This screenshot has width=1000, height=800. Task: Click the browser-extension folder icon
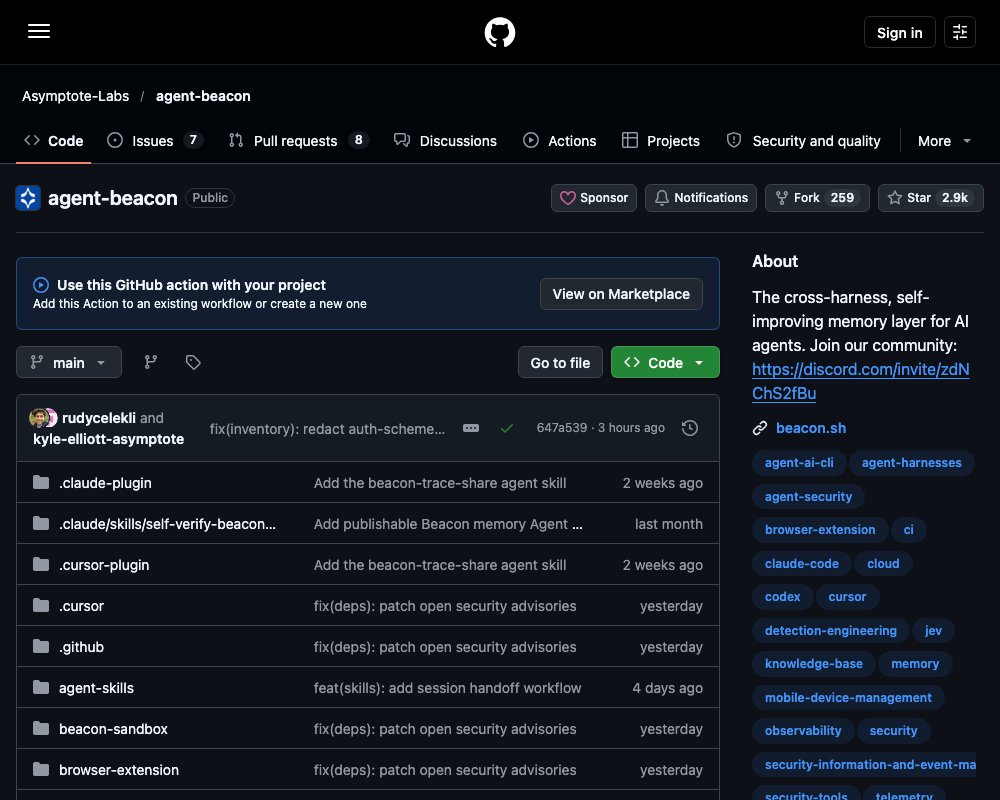tap(41, 769)
